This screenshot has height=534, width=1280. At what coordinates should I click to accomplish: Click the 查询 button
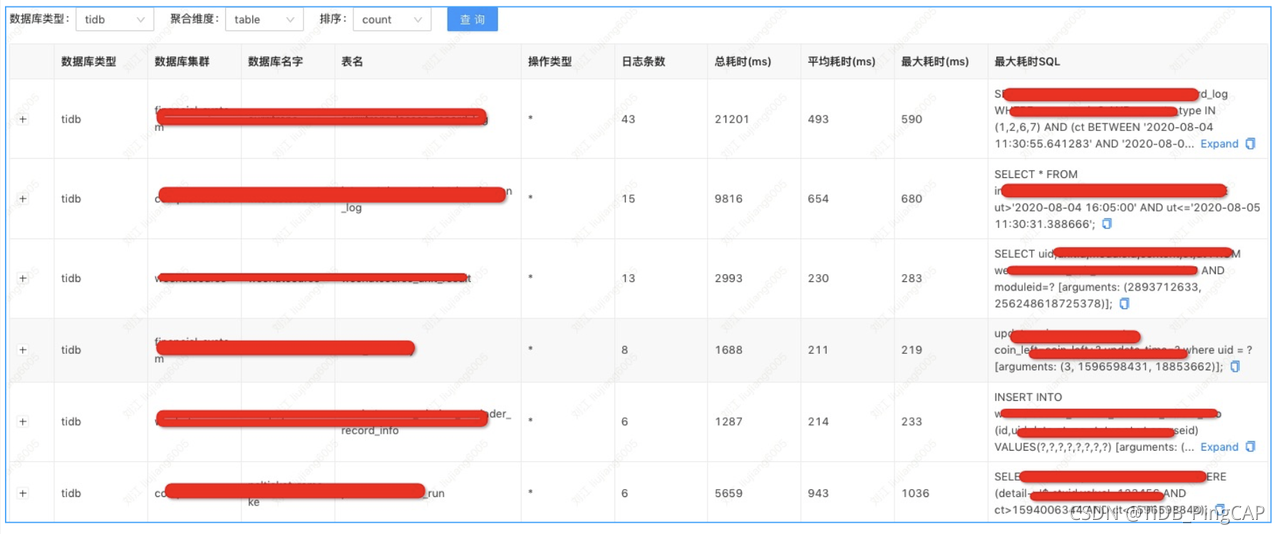(472, 19)
